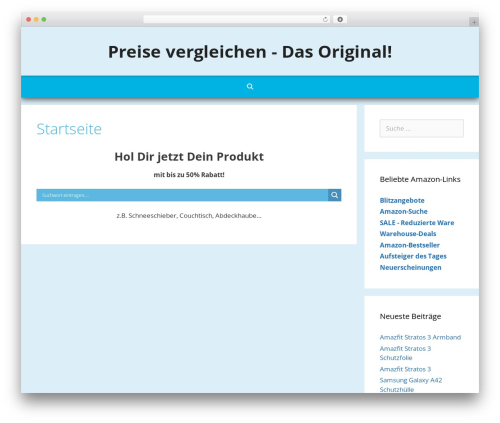Close the window with the red button
500x423 pixels.
tap(29, 20)
